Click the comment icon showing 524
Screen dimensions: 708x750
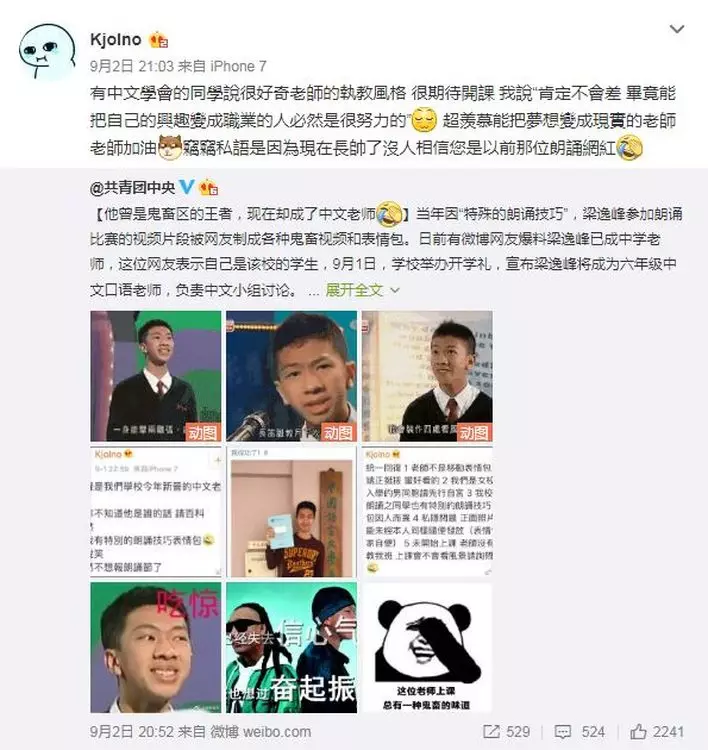pos(562,732)
